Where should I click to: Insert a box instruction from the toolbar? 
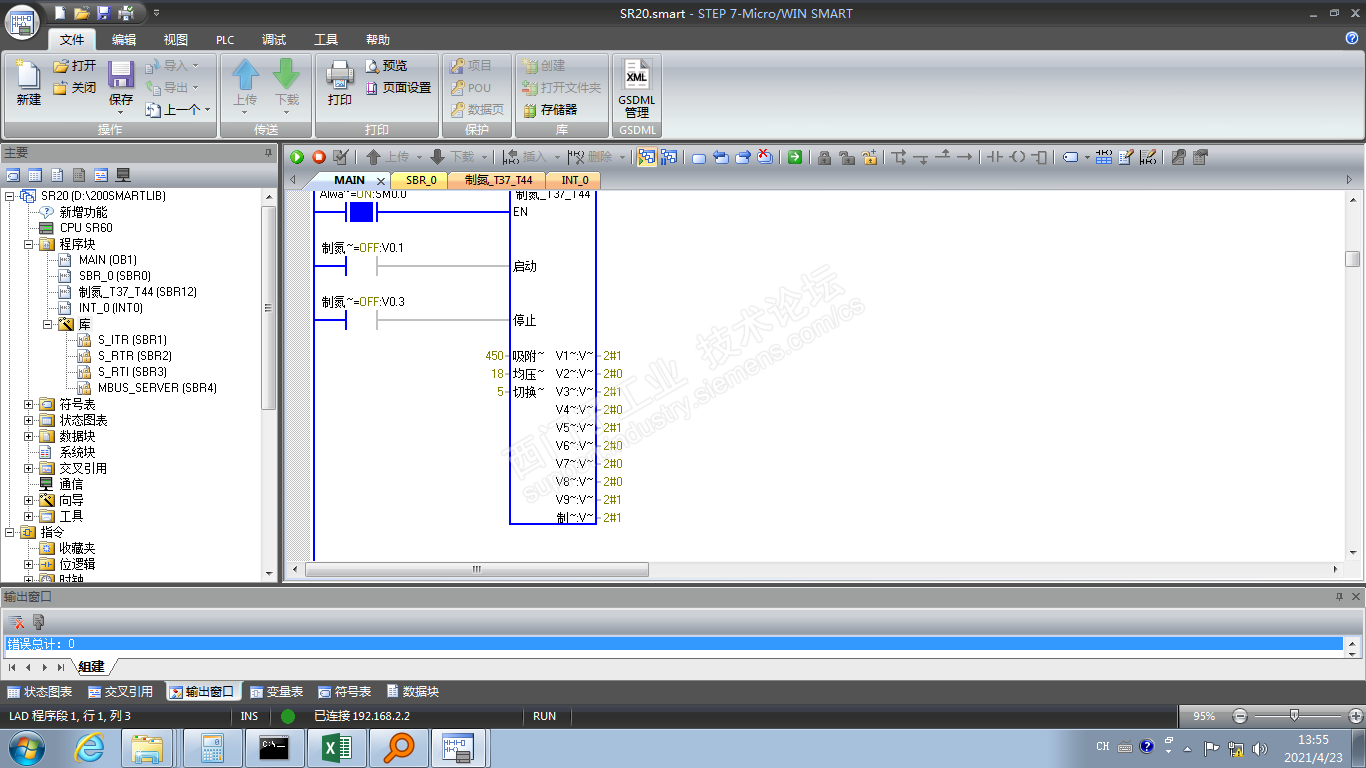coord(1039,157)
